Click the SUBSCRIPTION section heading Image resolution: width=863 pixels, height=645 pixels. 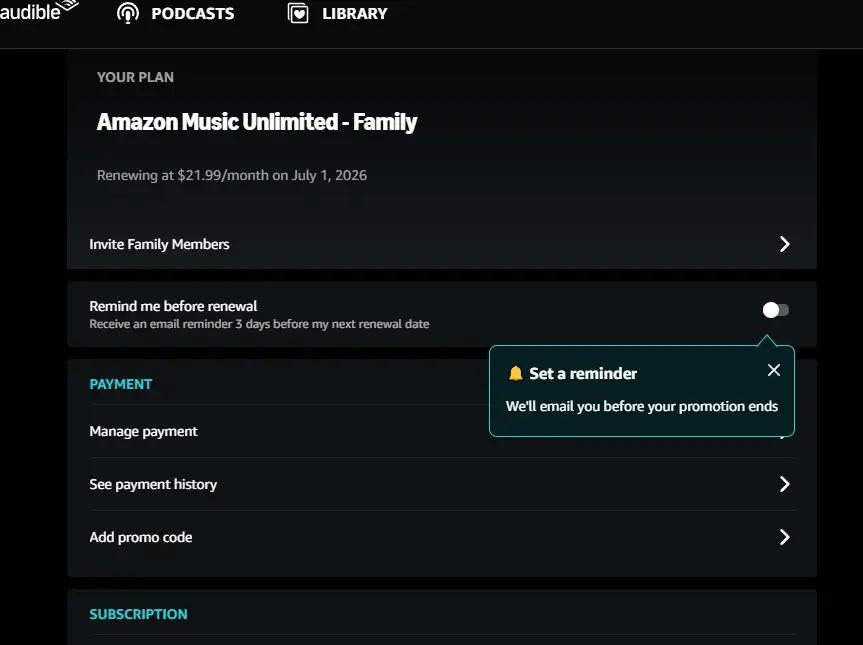[x=138, y=614]
